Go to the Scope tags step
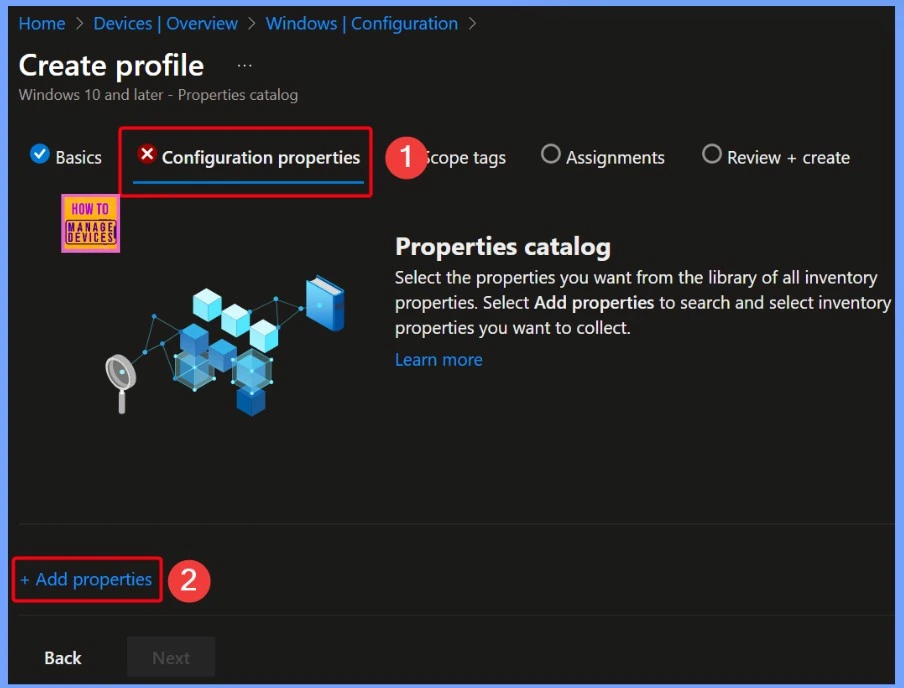The image size is (904, 688). coord(465,157)
